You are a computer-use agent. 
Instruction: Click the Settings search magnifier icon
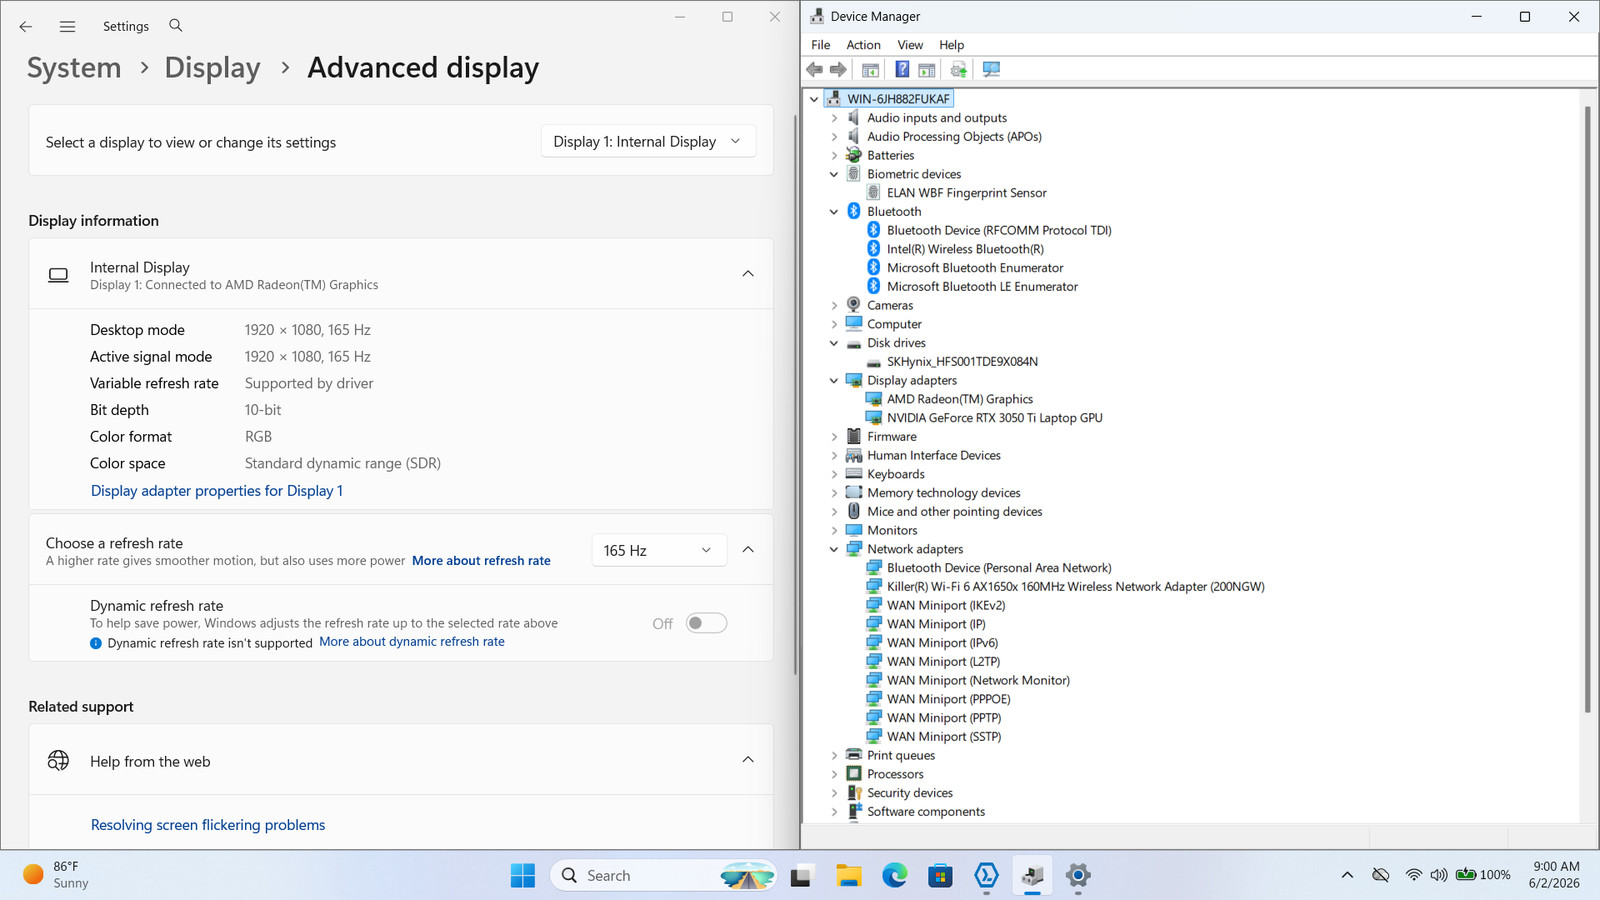[x=176, y=25]
